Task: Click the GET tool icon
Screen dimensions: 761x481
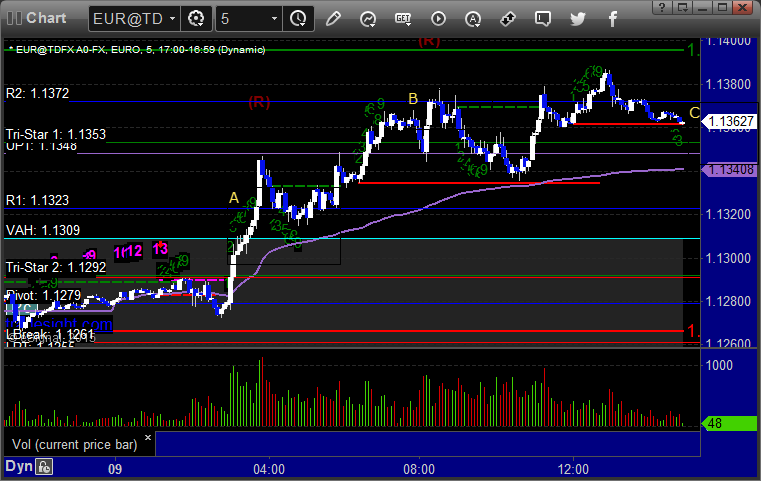Action: 403,19
